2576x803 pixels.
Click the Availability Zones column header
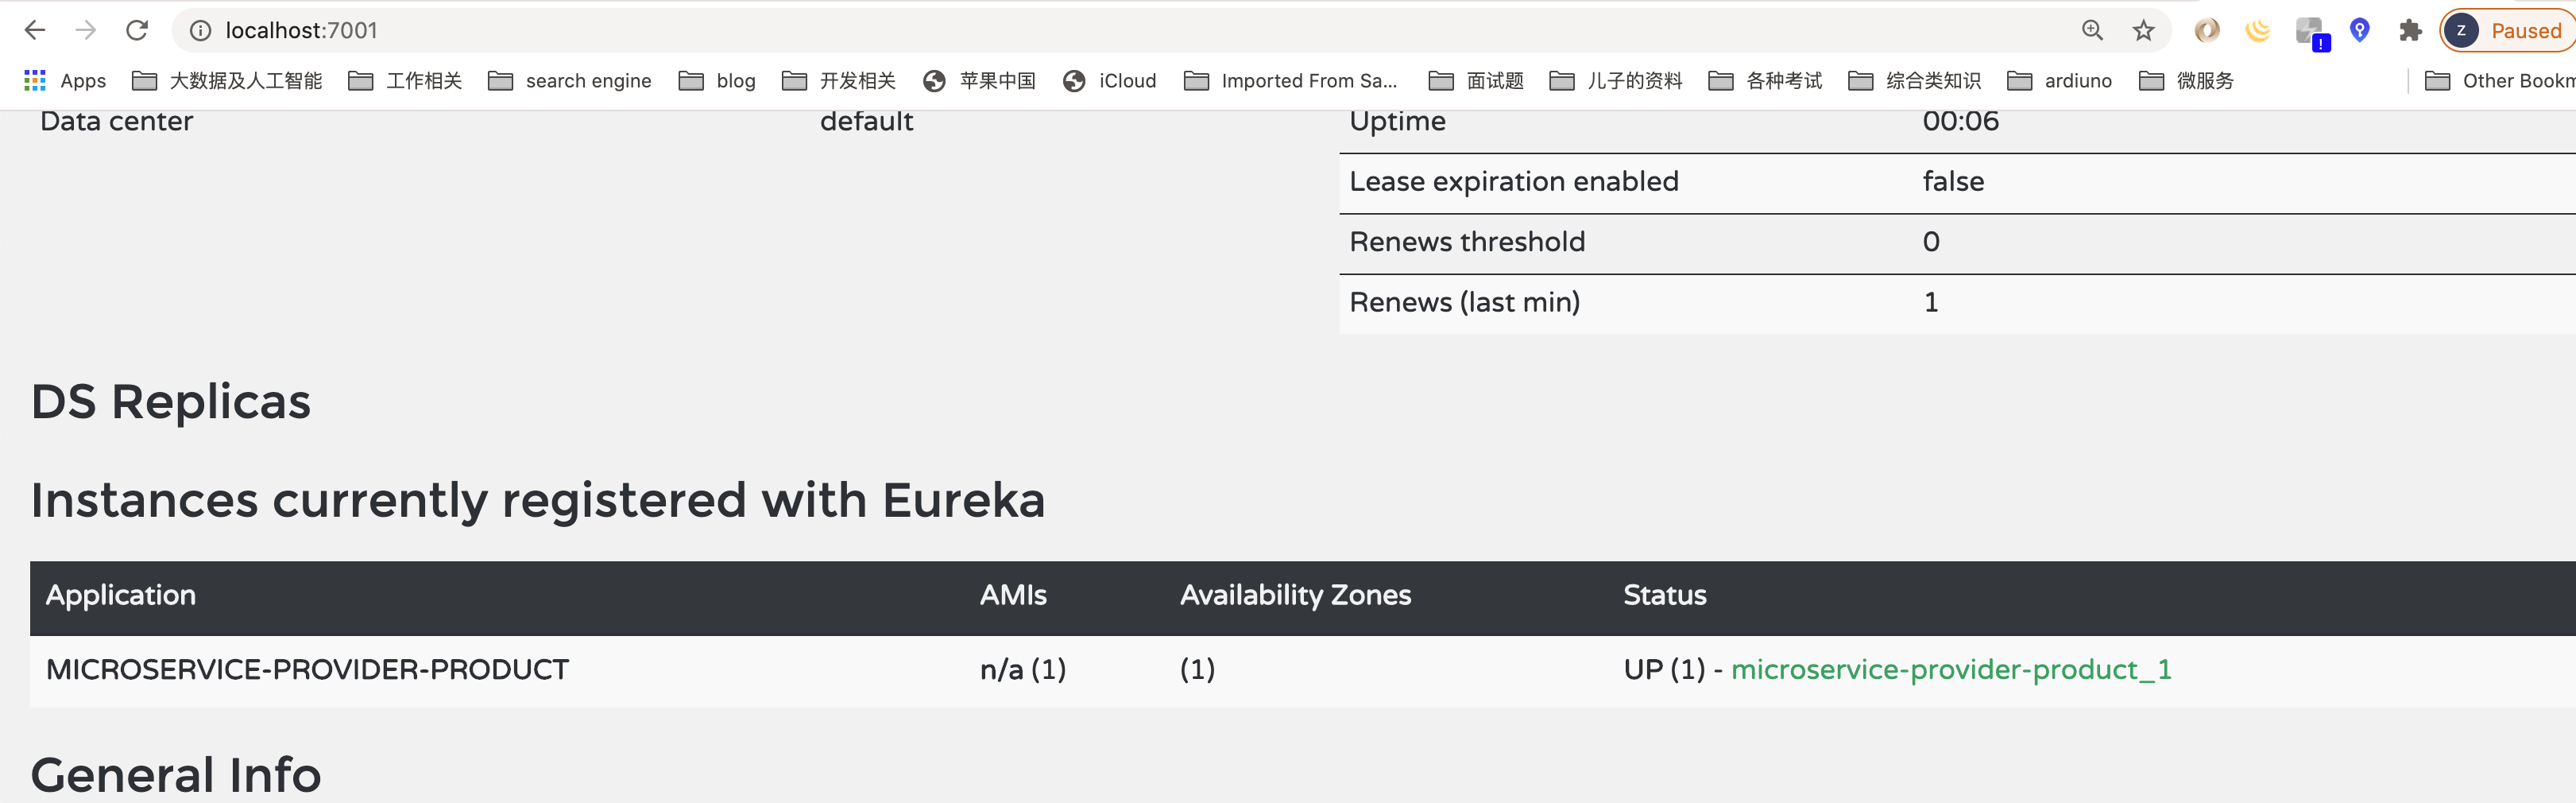(x=1295, y=595)
